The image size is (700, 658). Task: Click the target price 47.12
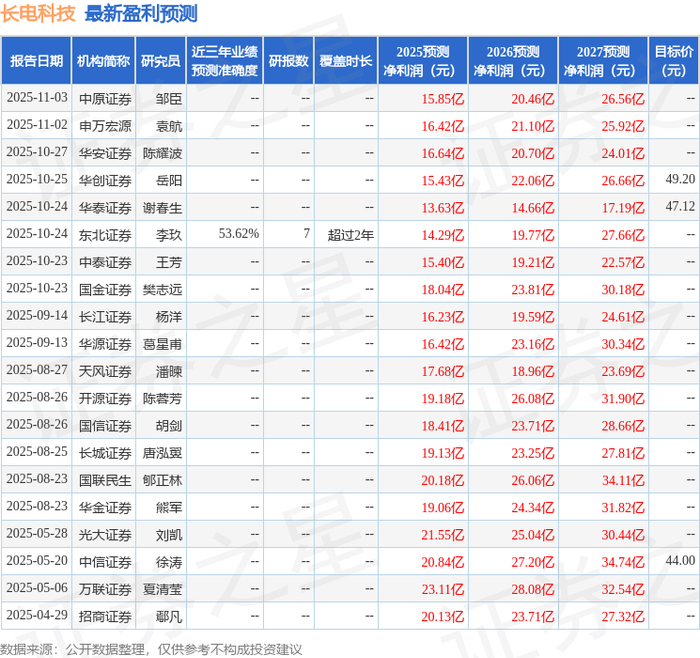click(x=680, y=206)
